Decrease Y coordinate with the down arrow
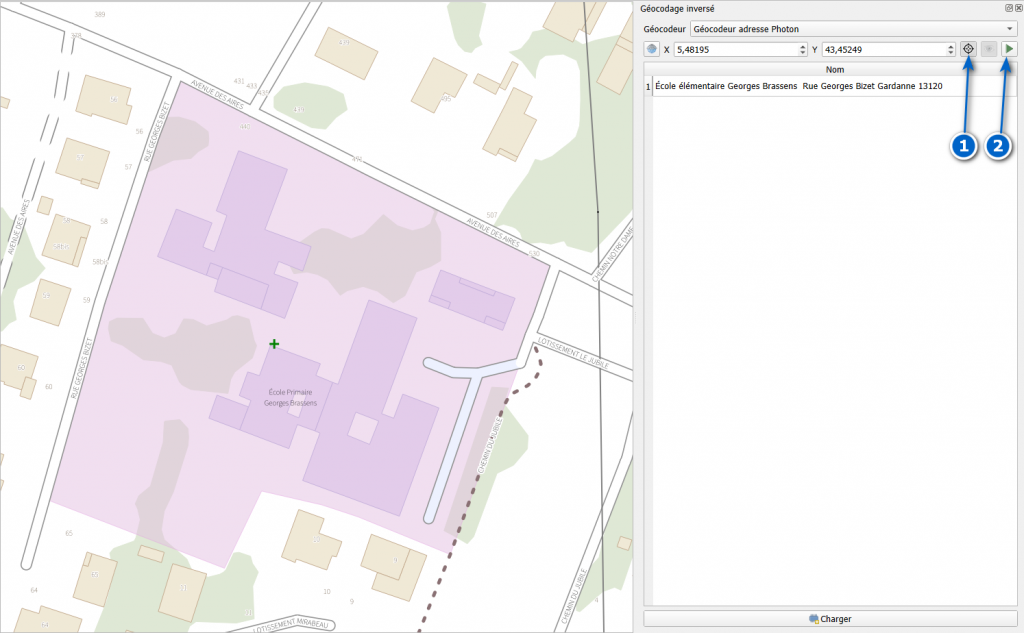 tap(951, 53)
